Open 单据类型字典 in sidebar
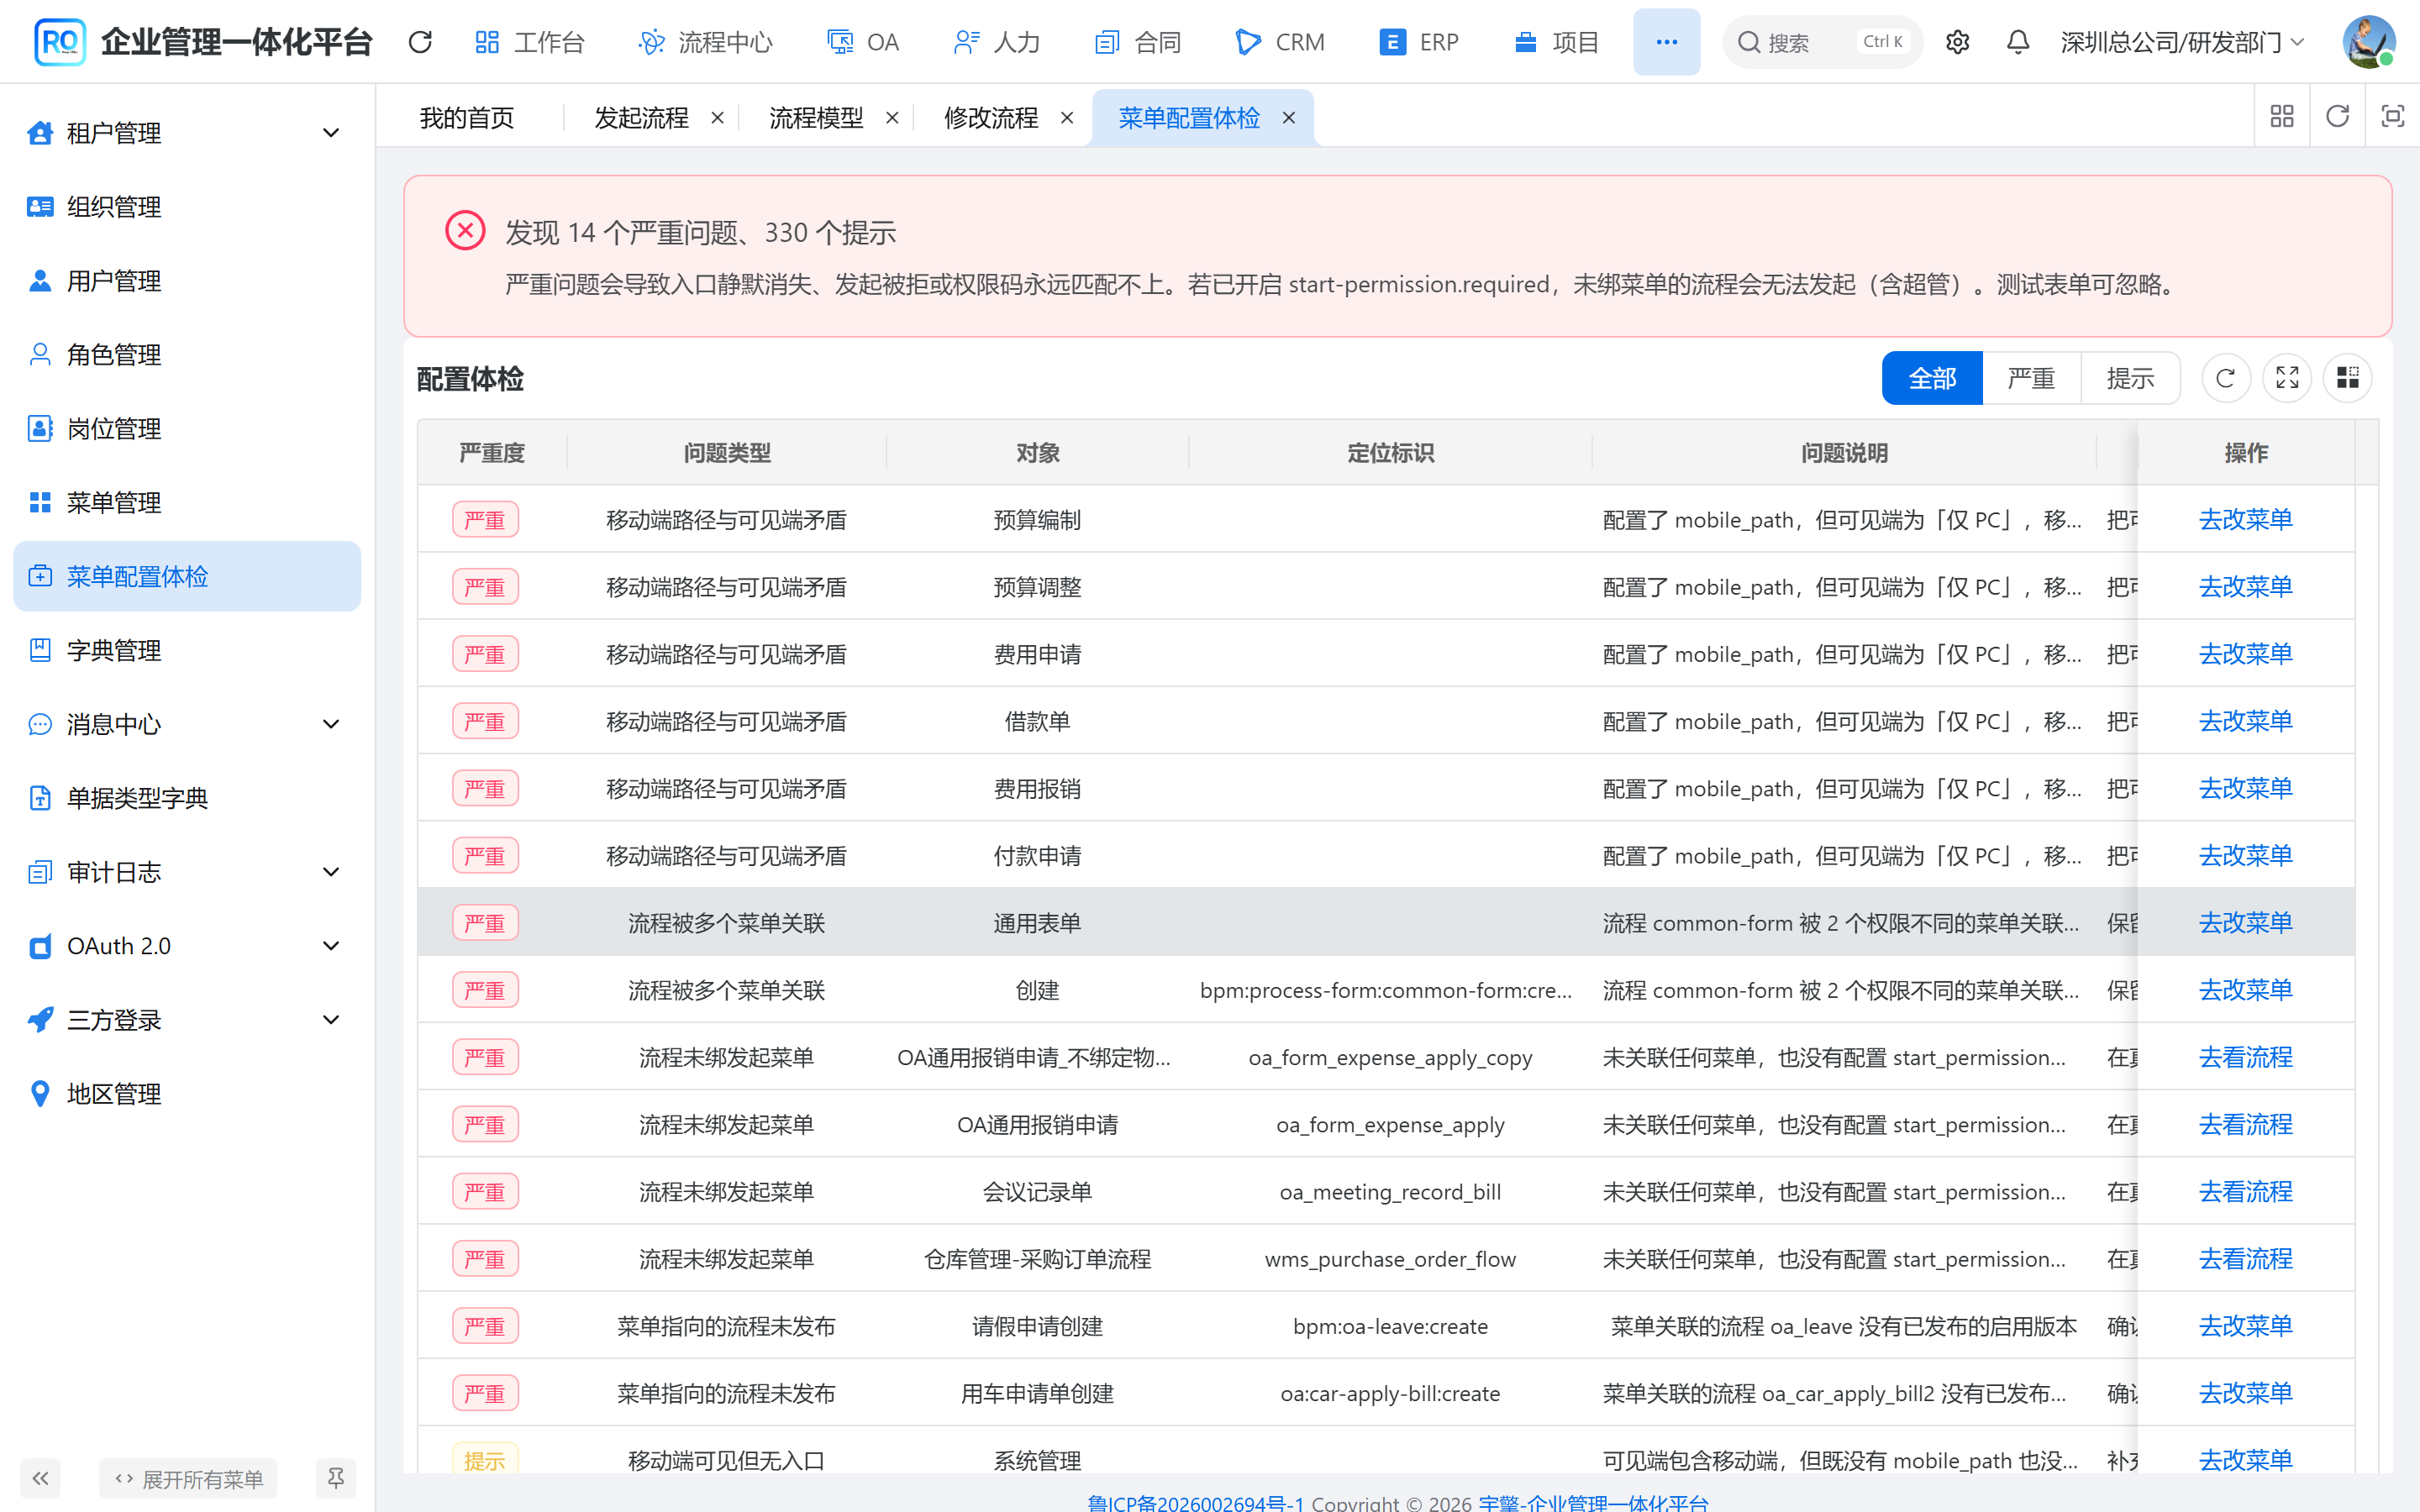The width and height of the screenshot is (2420, 1512). 187,798
